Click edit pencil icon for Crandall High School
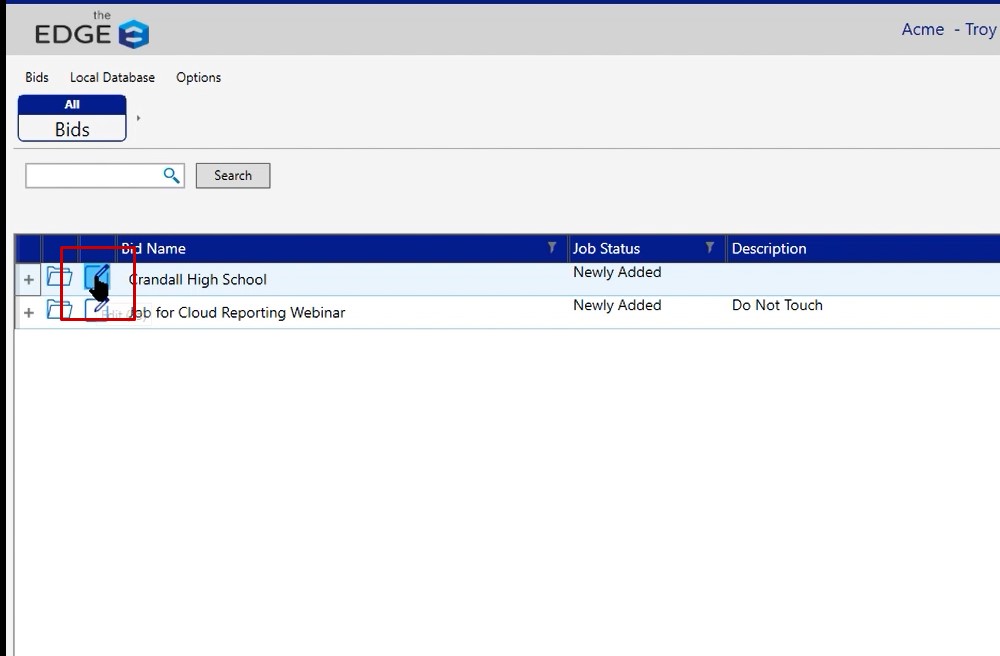Image resolution: width=1000 pixels, height=656 pixels. pyautogui.click(x=97, y=278)
